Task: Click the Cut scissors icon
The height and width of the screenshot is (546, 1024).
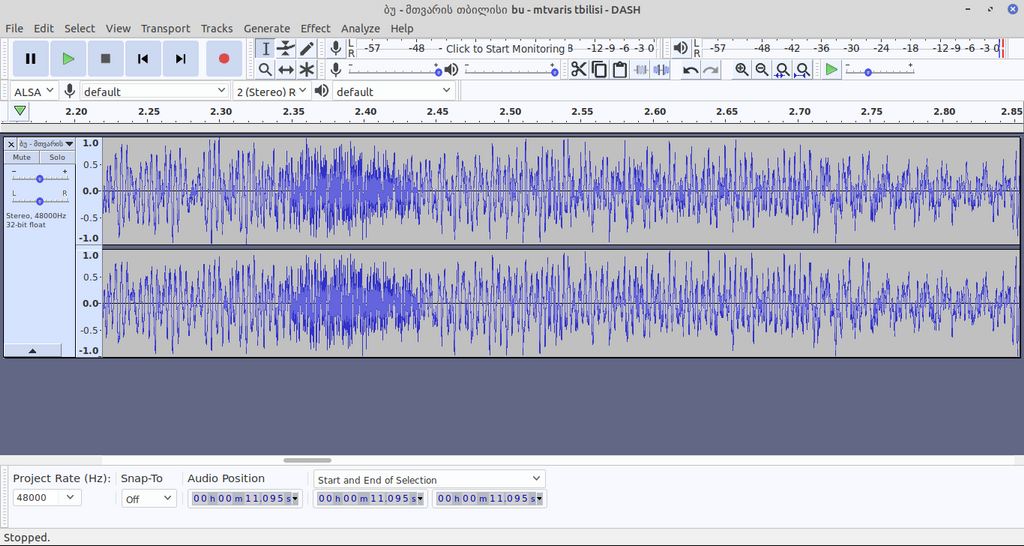Action: pyautogui.click(x=578, y=69)
